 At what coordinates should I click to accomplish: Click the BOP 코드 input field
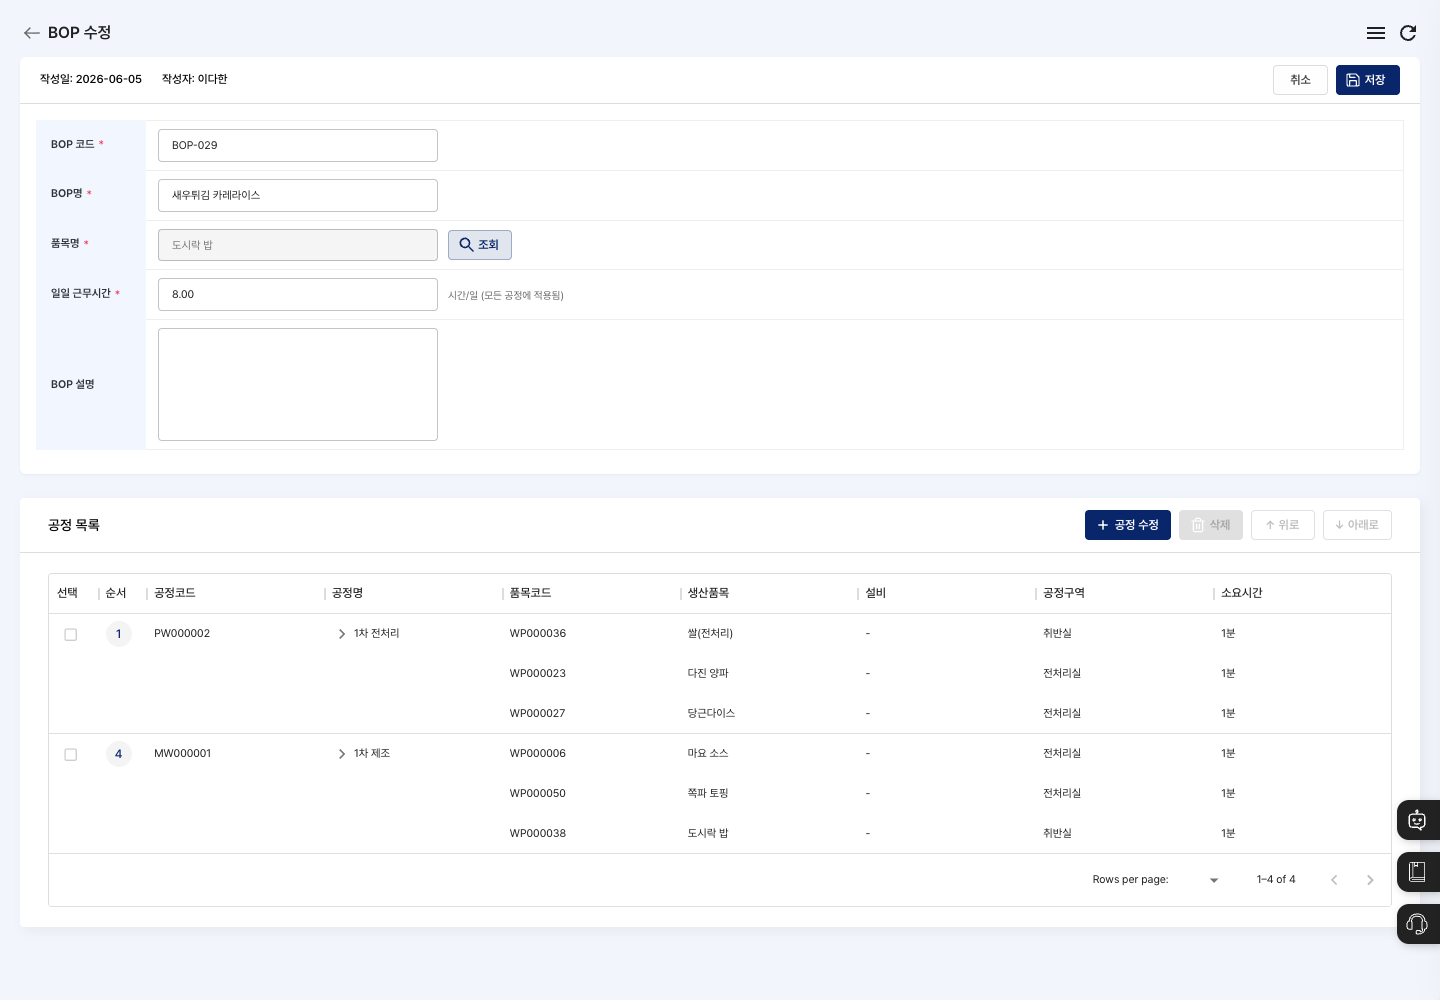click(298, 145)
